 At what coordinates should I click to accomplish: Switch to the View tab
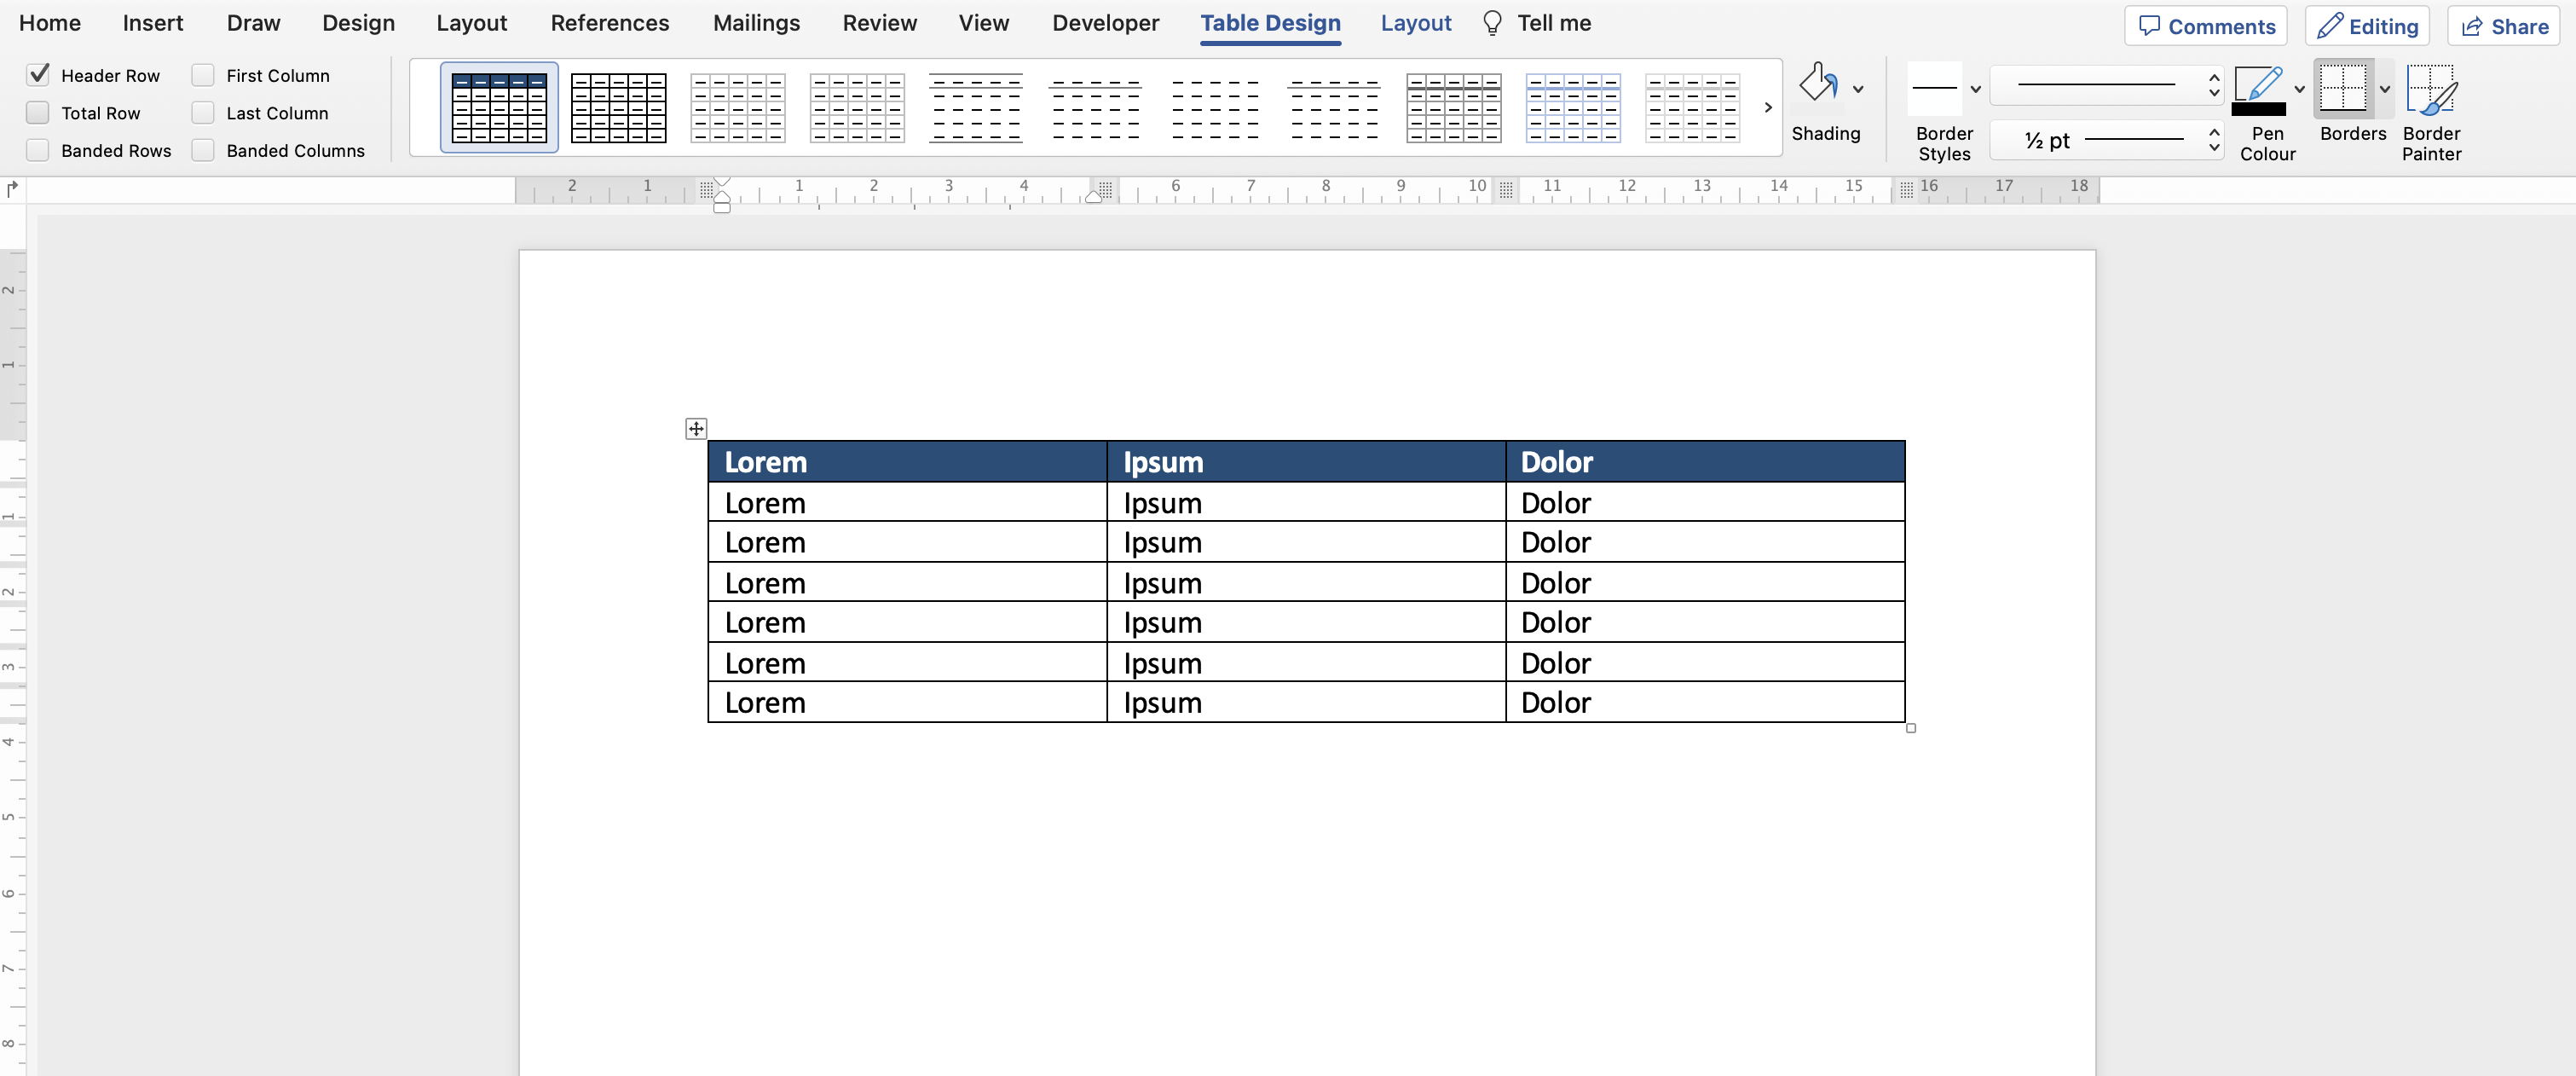coord(983,23)
